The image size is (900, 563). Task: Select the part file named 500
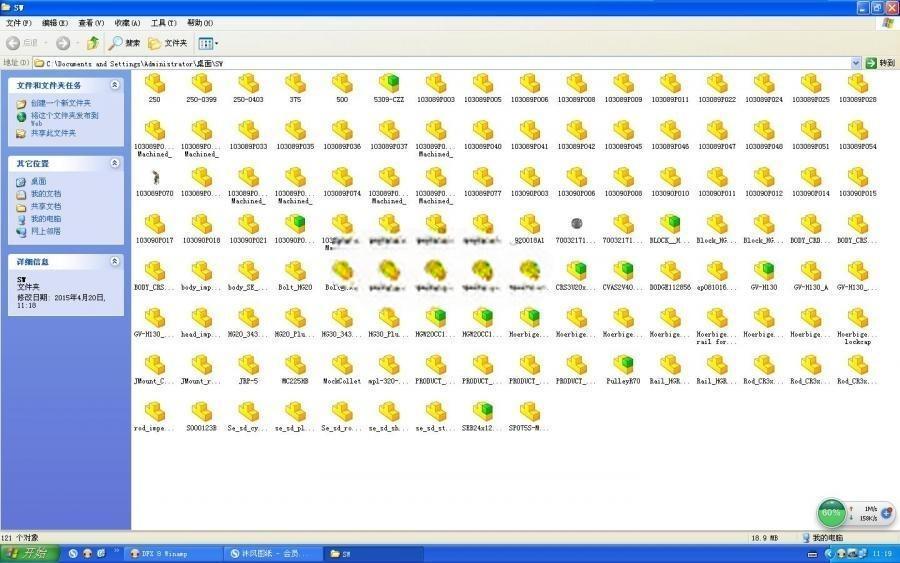click(342, 84)
